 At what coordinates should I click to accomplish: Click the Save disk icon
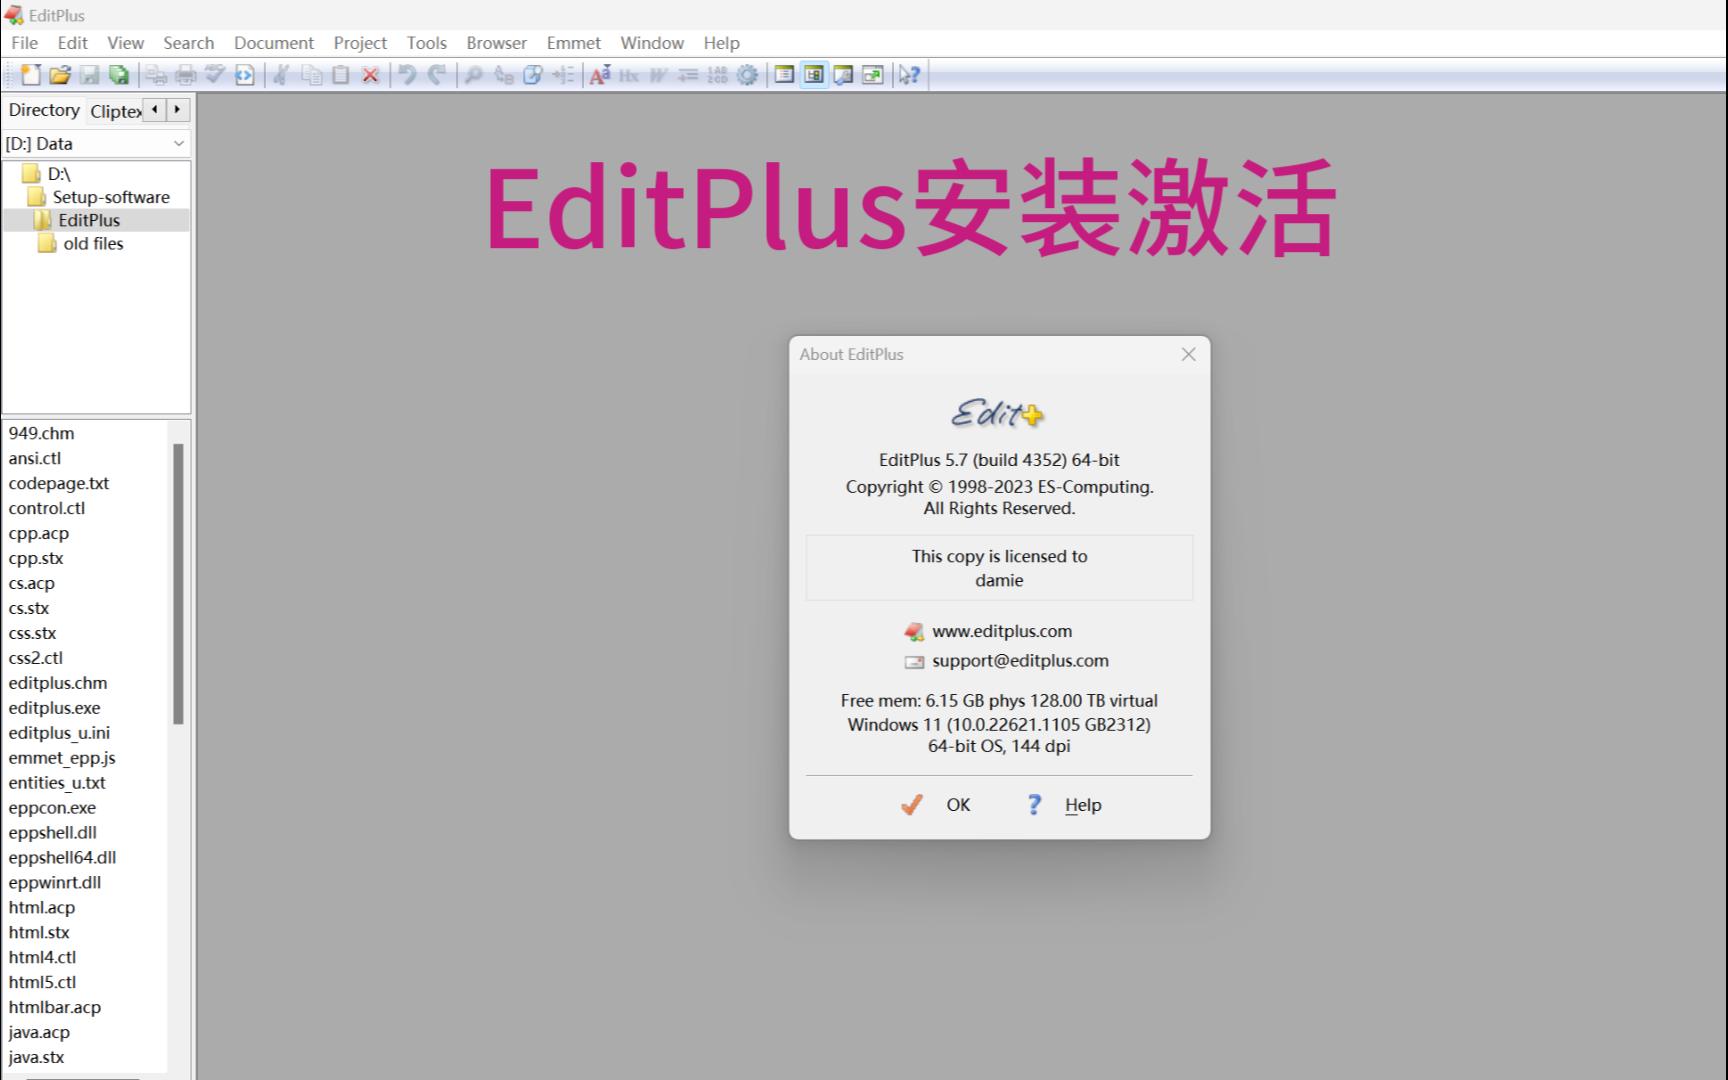90,75
